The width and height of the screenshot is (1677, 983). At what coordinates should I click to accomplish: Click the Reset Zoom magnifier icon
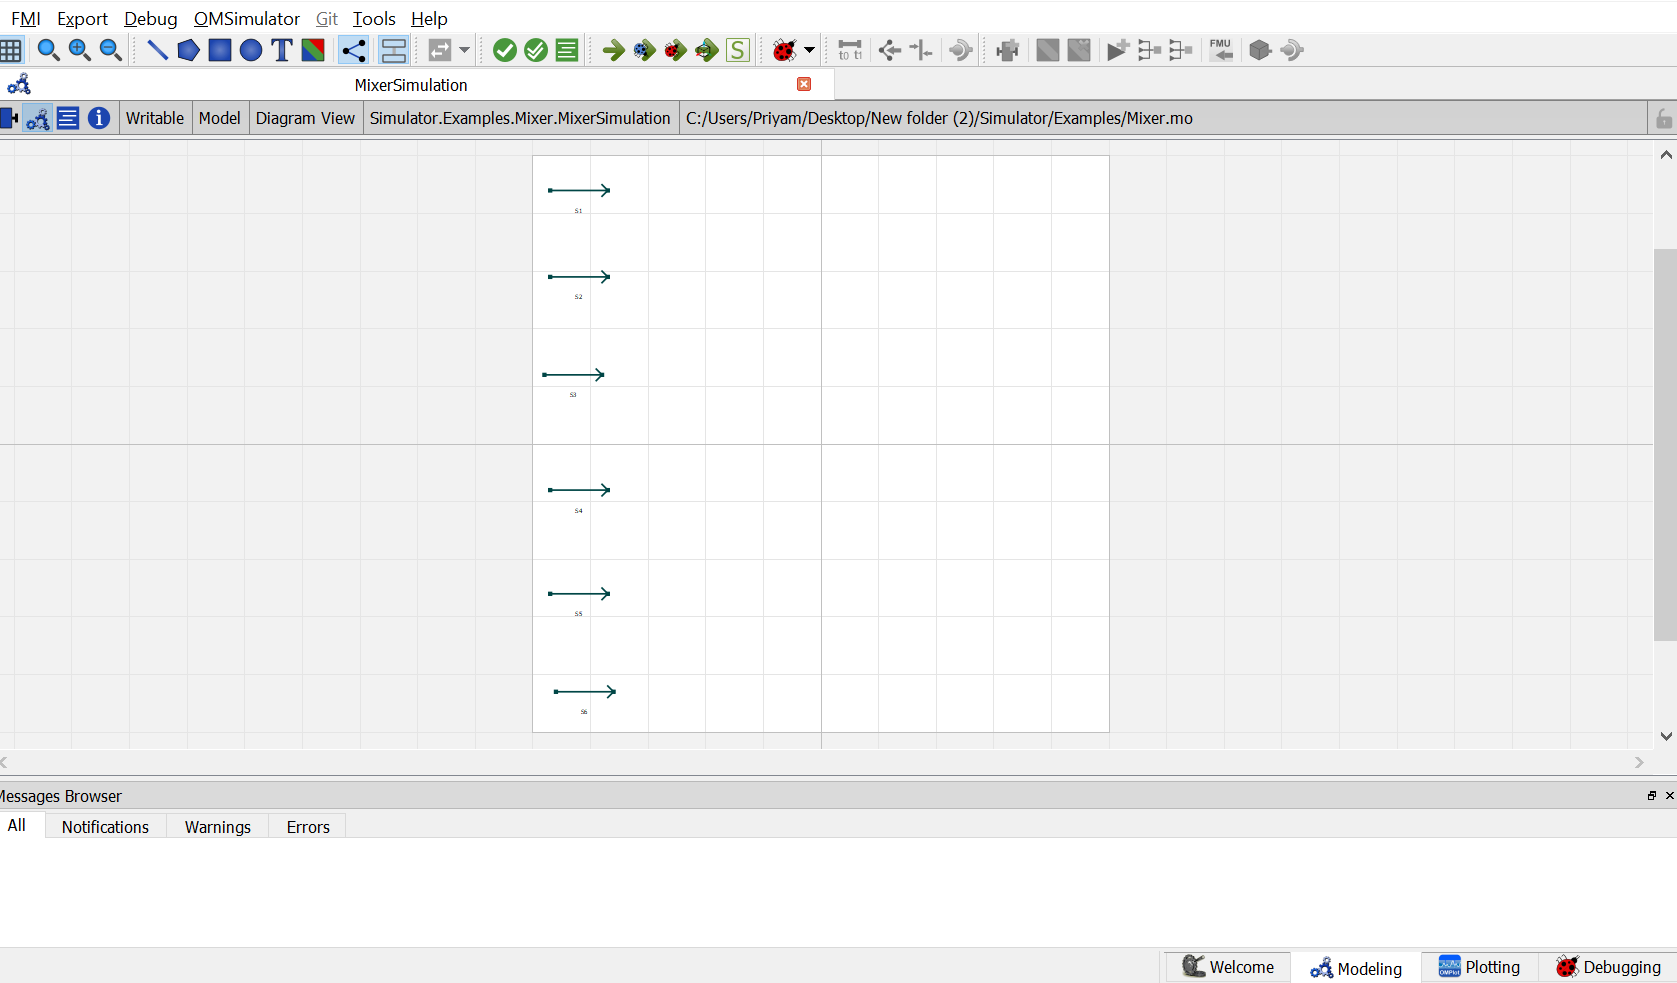click(48, 50)
